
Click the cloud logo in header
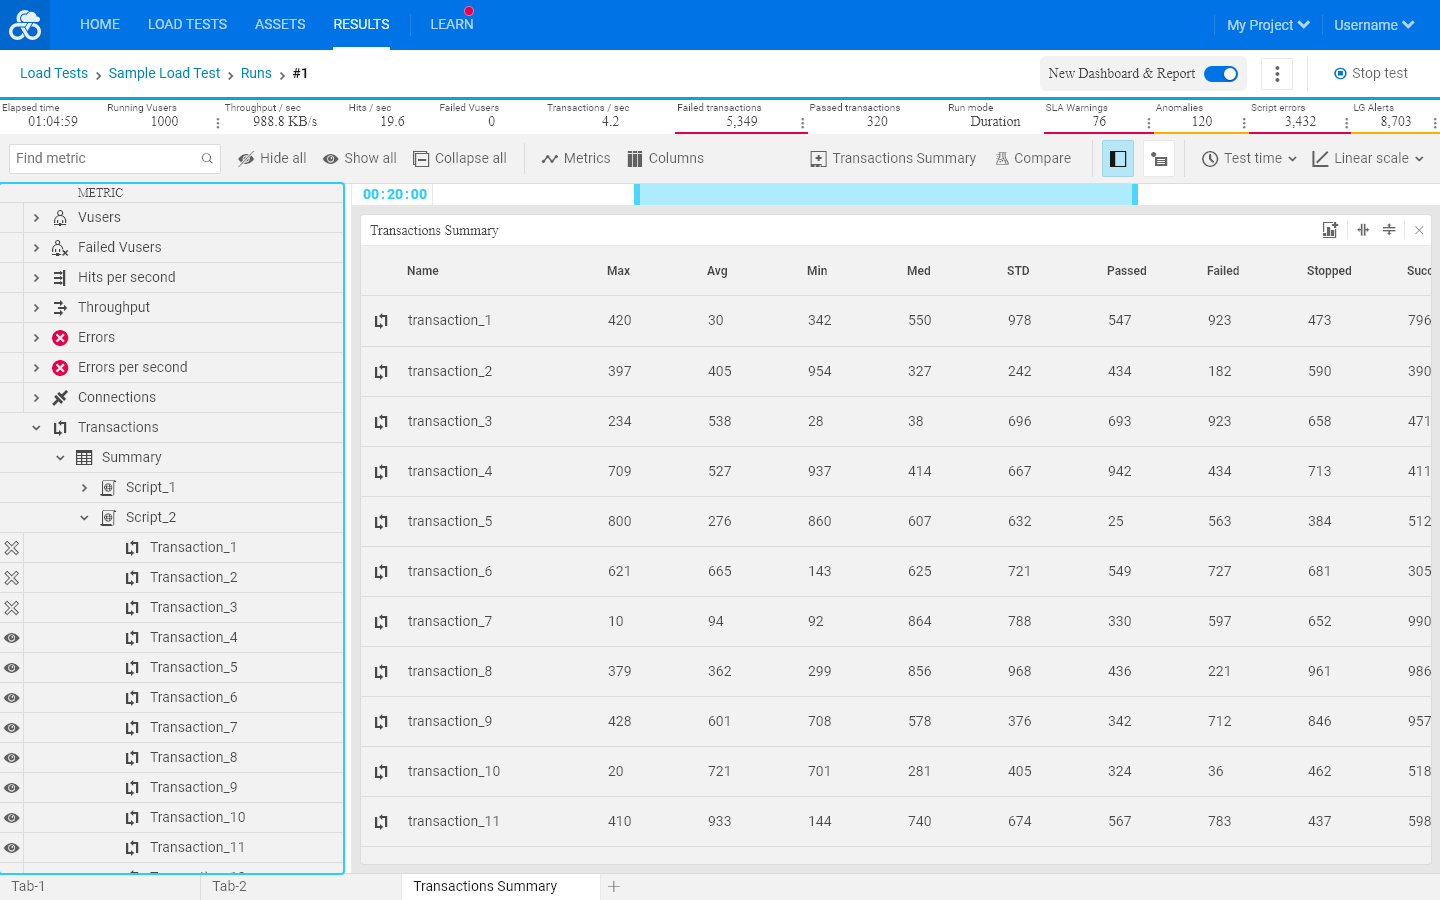point(25,25)
